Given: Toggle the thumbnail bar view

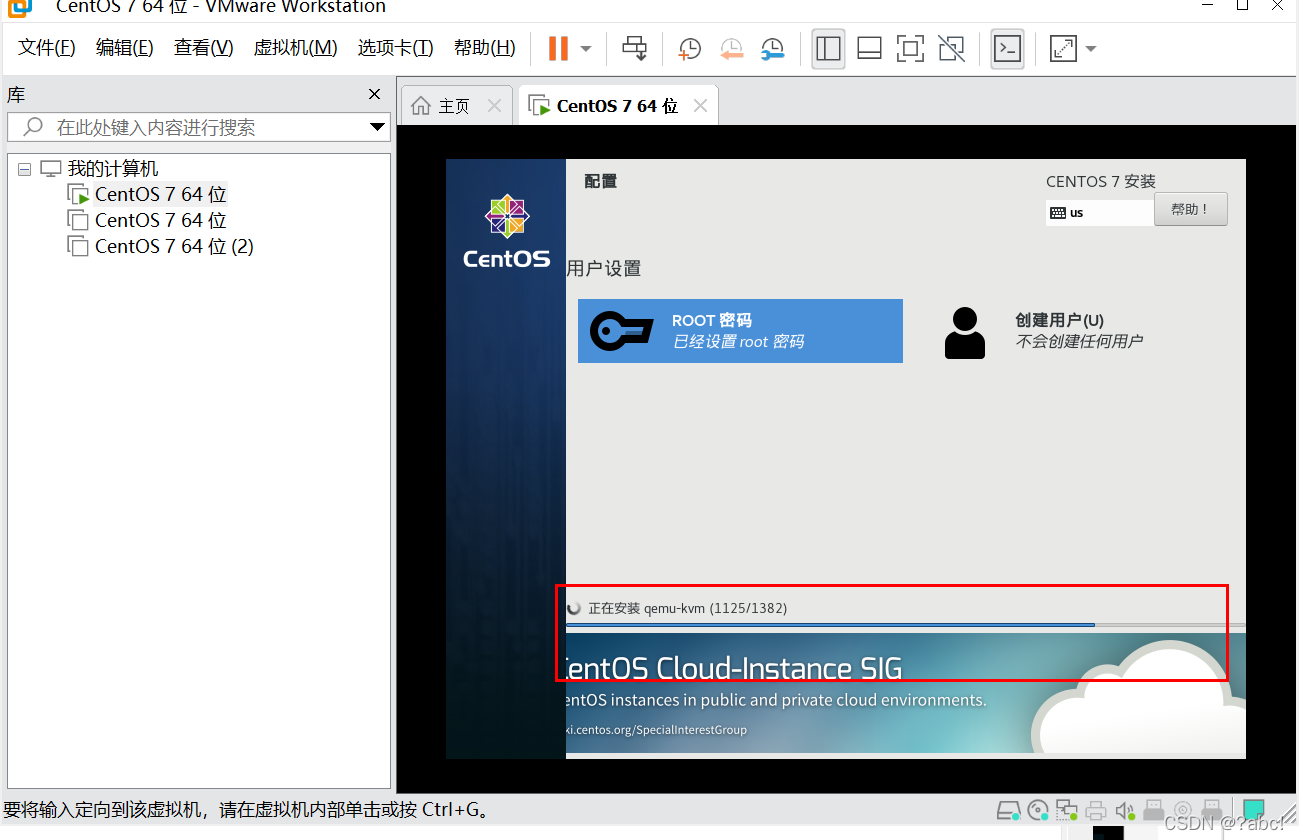Looking at the screenshot, I should point(869,48).
